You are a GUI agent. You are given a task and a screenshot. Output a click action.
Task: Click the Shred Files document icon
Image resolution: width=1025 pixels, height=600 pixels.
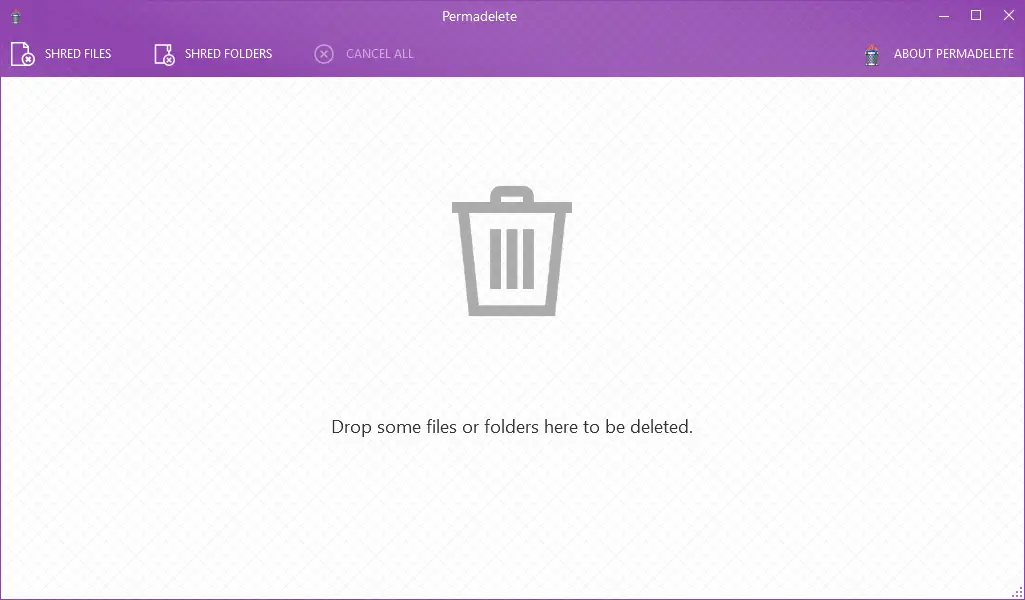(22, 54)
